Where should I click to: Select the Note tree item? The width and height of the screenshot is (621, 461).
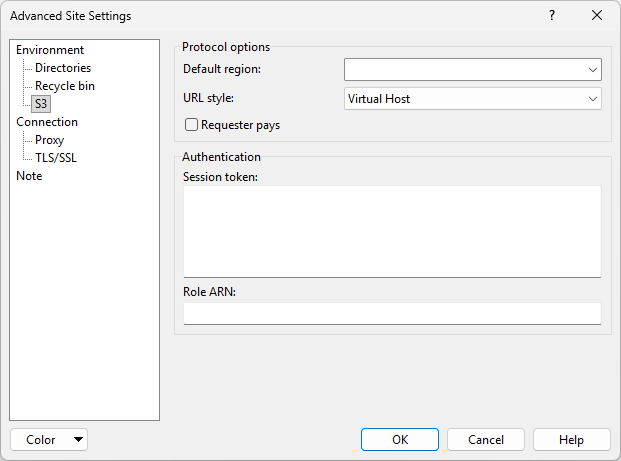(x=29, y=176)
